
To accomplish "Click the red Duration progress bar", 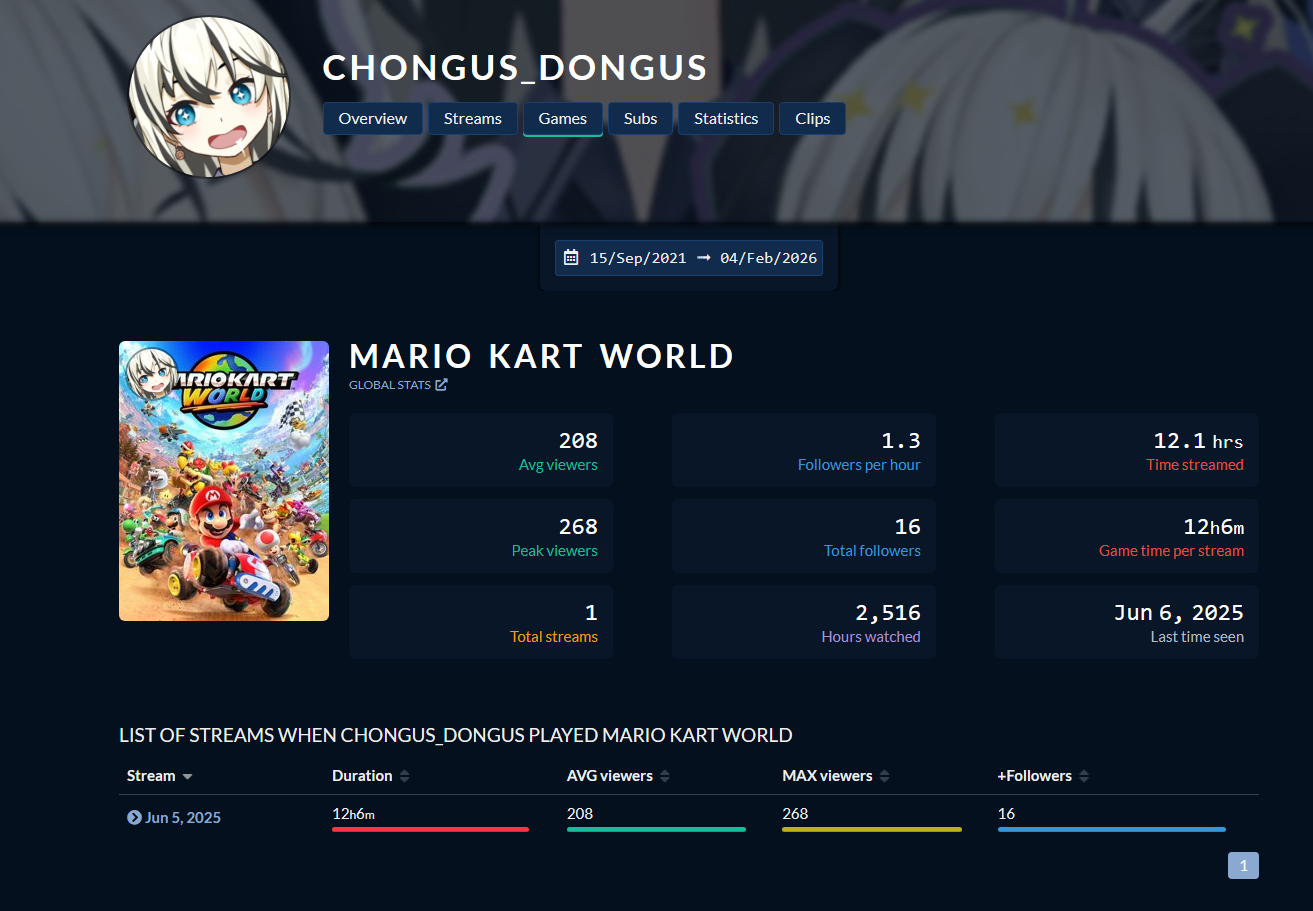I will click(x=430, y=829).
